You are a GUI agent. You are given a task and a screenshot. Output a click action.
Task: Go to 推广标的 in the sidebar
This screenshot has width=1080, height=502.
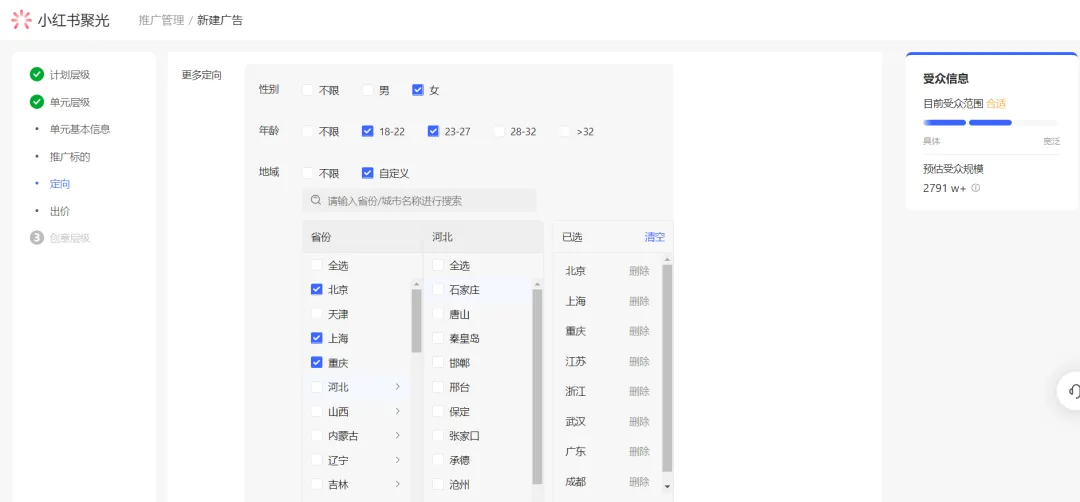pos(70,156)
